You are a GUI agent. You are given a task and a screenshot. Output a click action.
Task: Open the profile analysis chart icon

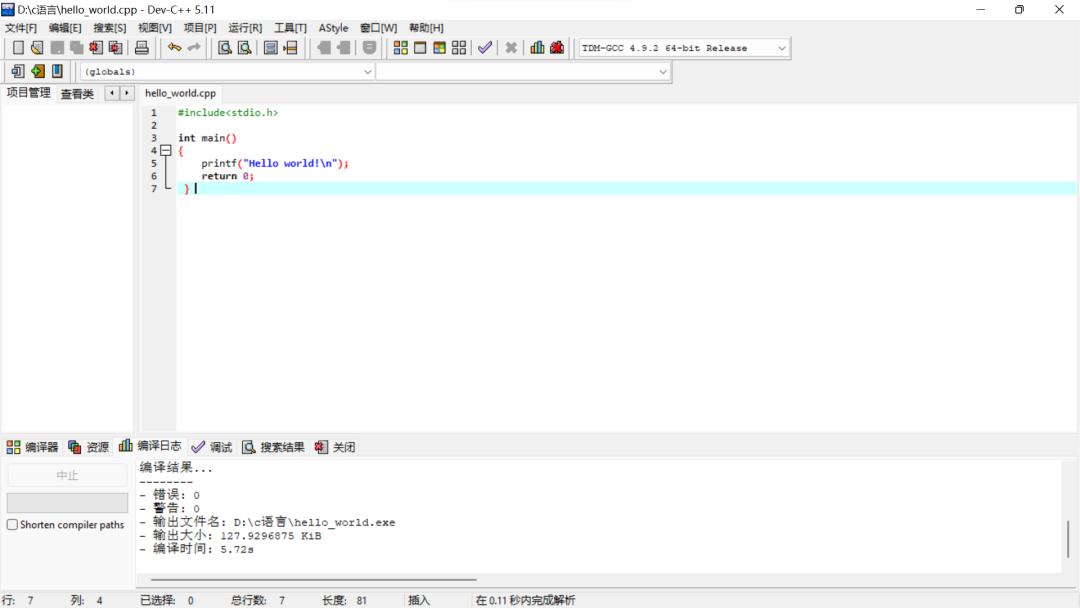click(x=538, y=48)
